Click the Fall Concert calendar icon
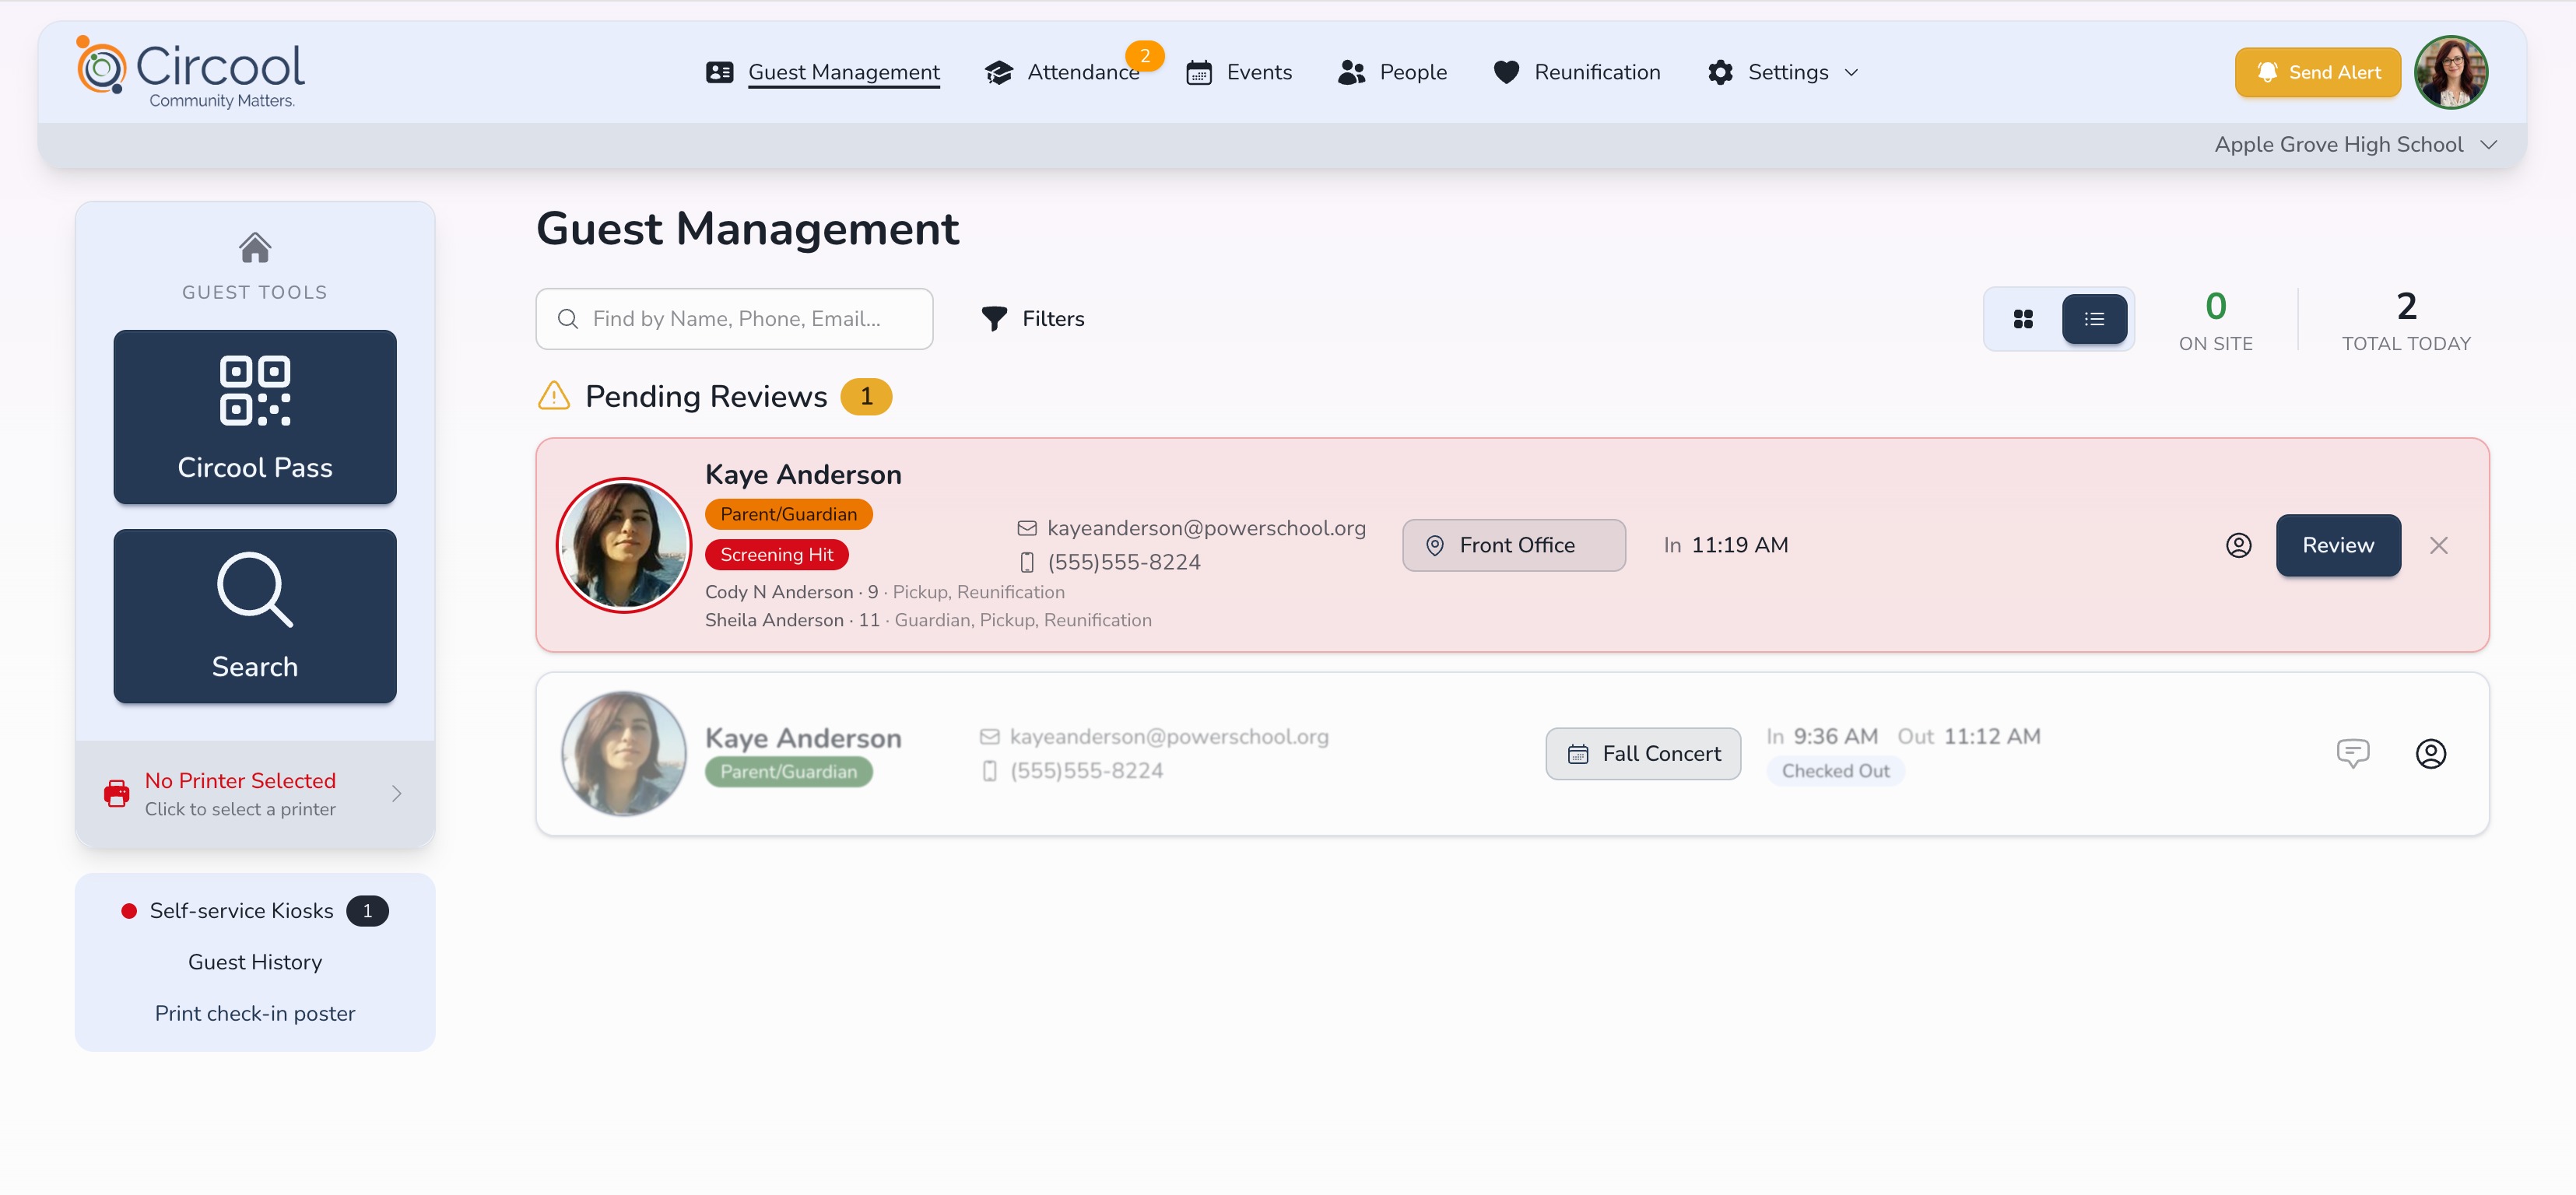 click(x=1577, y=754)
